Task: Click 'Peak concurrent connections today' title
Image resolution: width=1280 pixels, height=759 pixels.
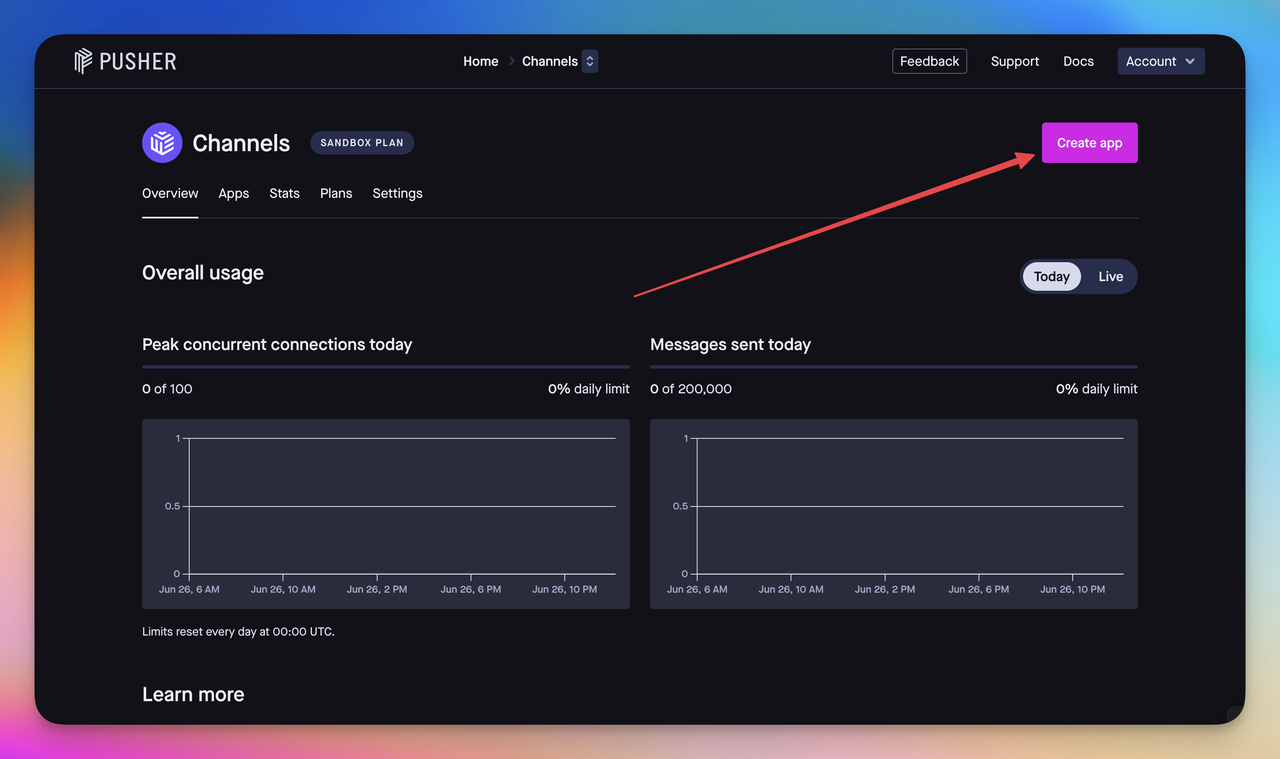Action: pyautogui.click(x=277, y=344)
